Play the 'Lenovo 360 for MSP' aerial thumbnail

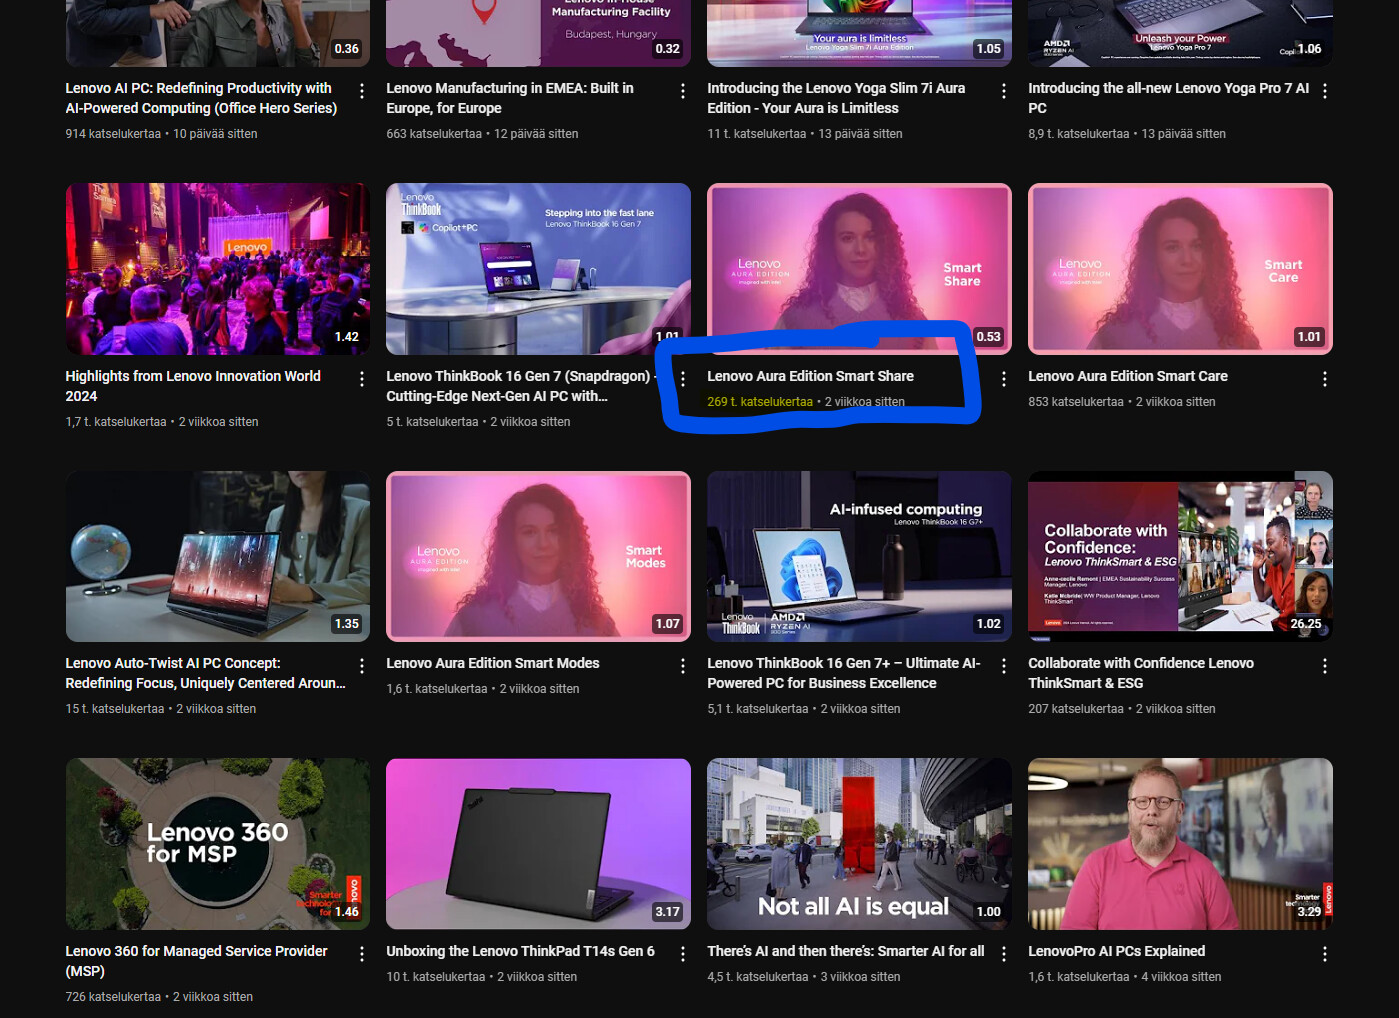click(218, 844)
